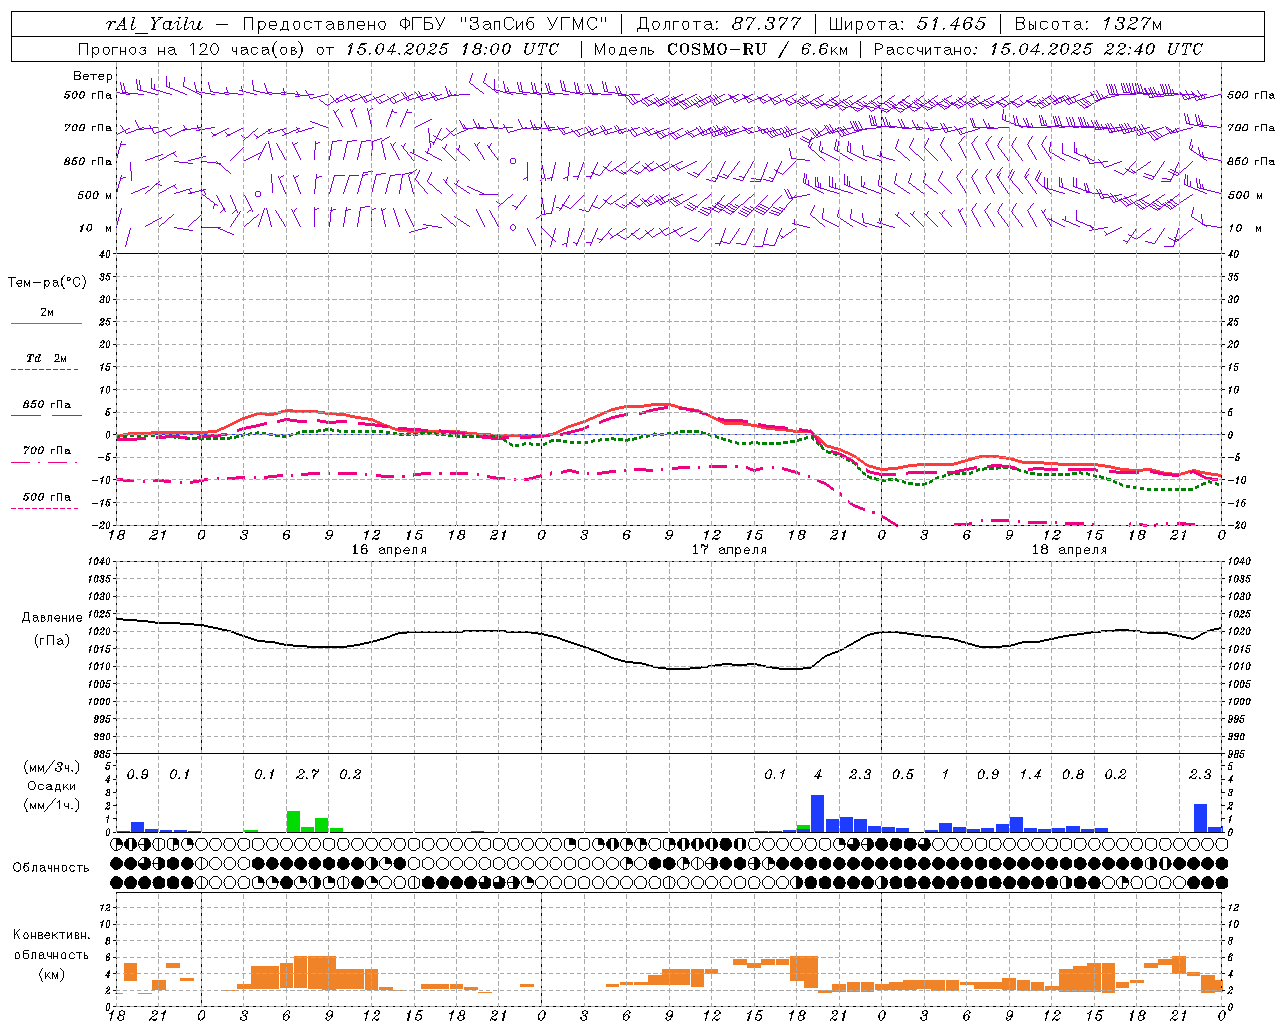Click the 'Модель COSMO-RU / 6.6км' text

[721, 49]
